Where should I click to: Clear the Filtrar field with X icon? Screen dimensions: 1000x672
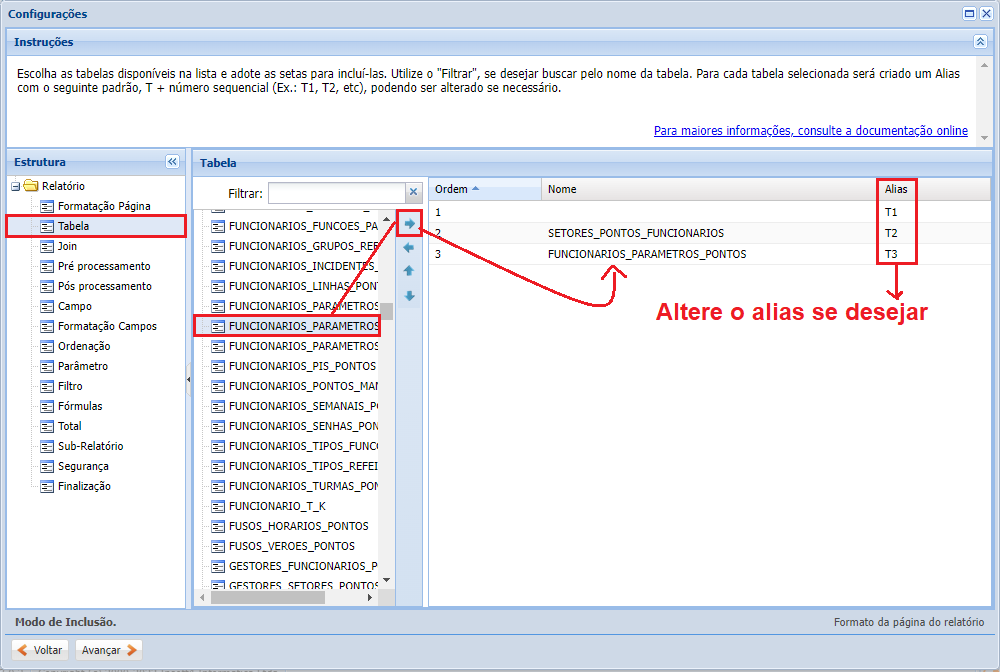click(413, 192)
